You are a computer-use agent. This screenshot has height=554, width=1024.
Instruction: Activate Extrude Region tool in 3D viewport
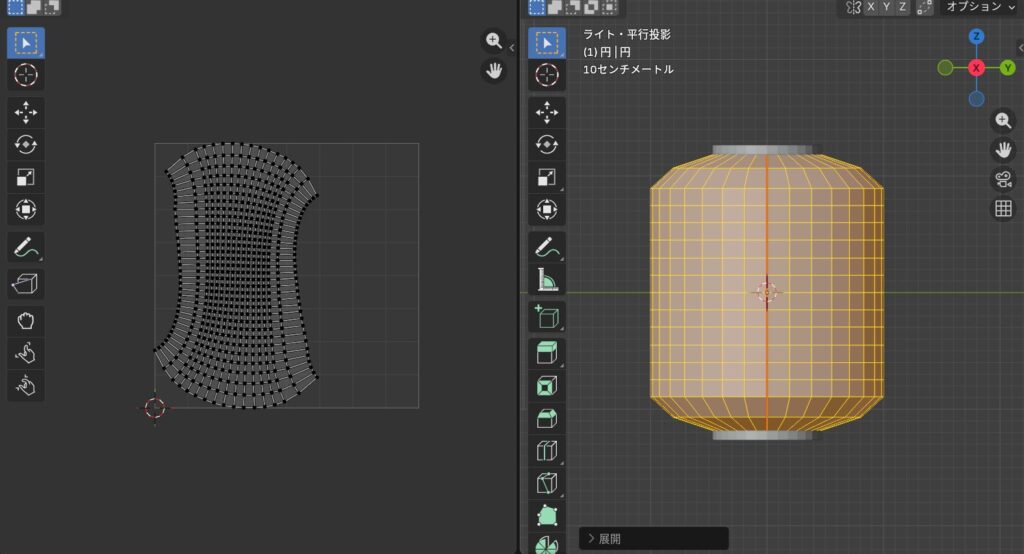click(x=546, y=353)
